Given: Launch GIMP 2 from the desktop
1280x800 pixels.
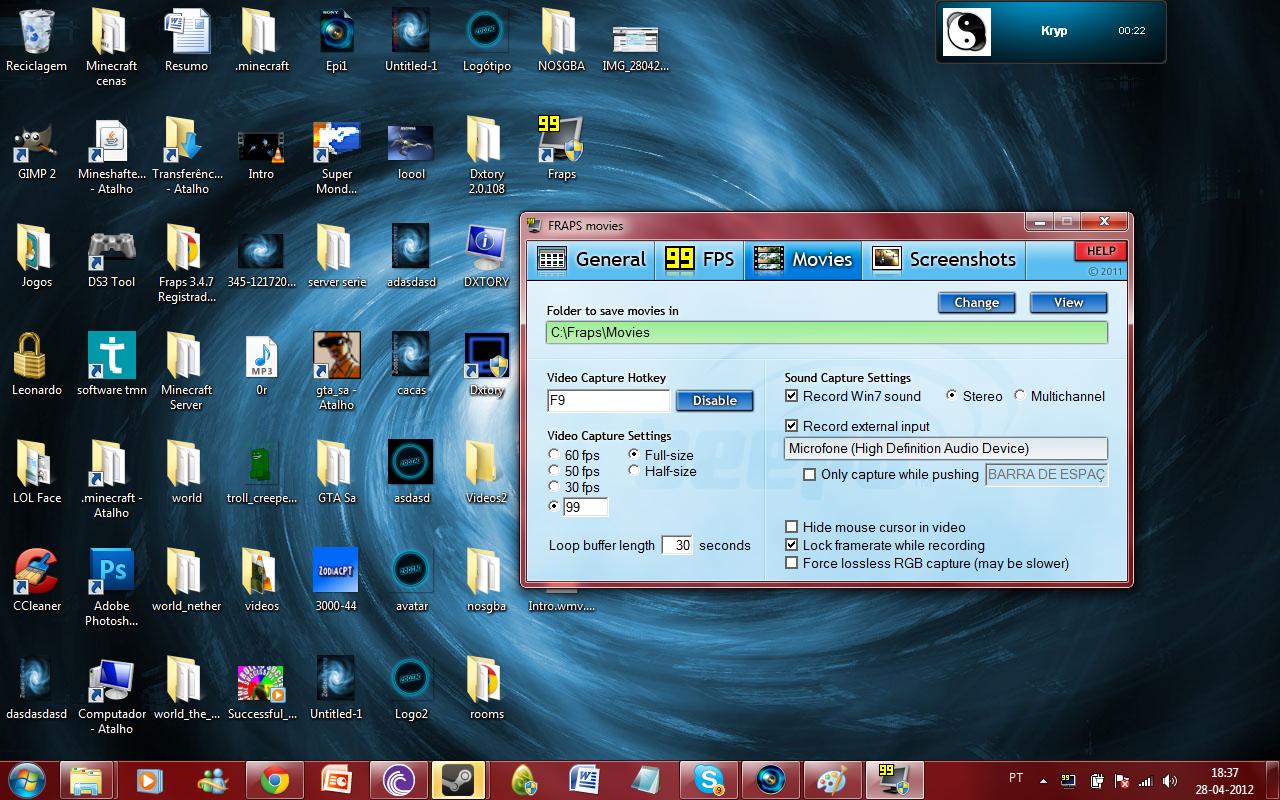Looking at the screenshot, I should pos(35,143).
